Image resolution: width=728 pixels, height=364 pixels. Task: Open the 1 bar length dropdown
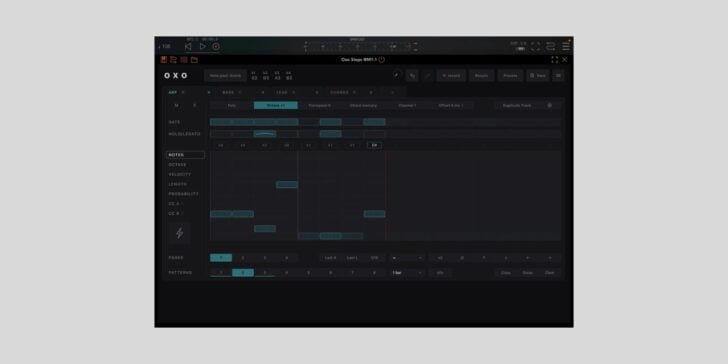(x=407, y=273)
